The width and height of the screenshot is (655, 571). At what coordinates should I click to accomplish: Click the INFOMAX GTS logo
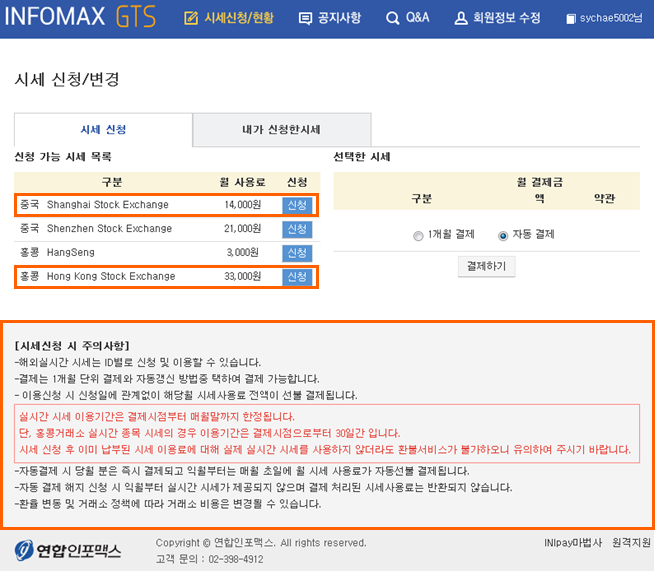(80, 17)
